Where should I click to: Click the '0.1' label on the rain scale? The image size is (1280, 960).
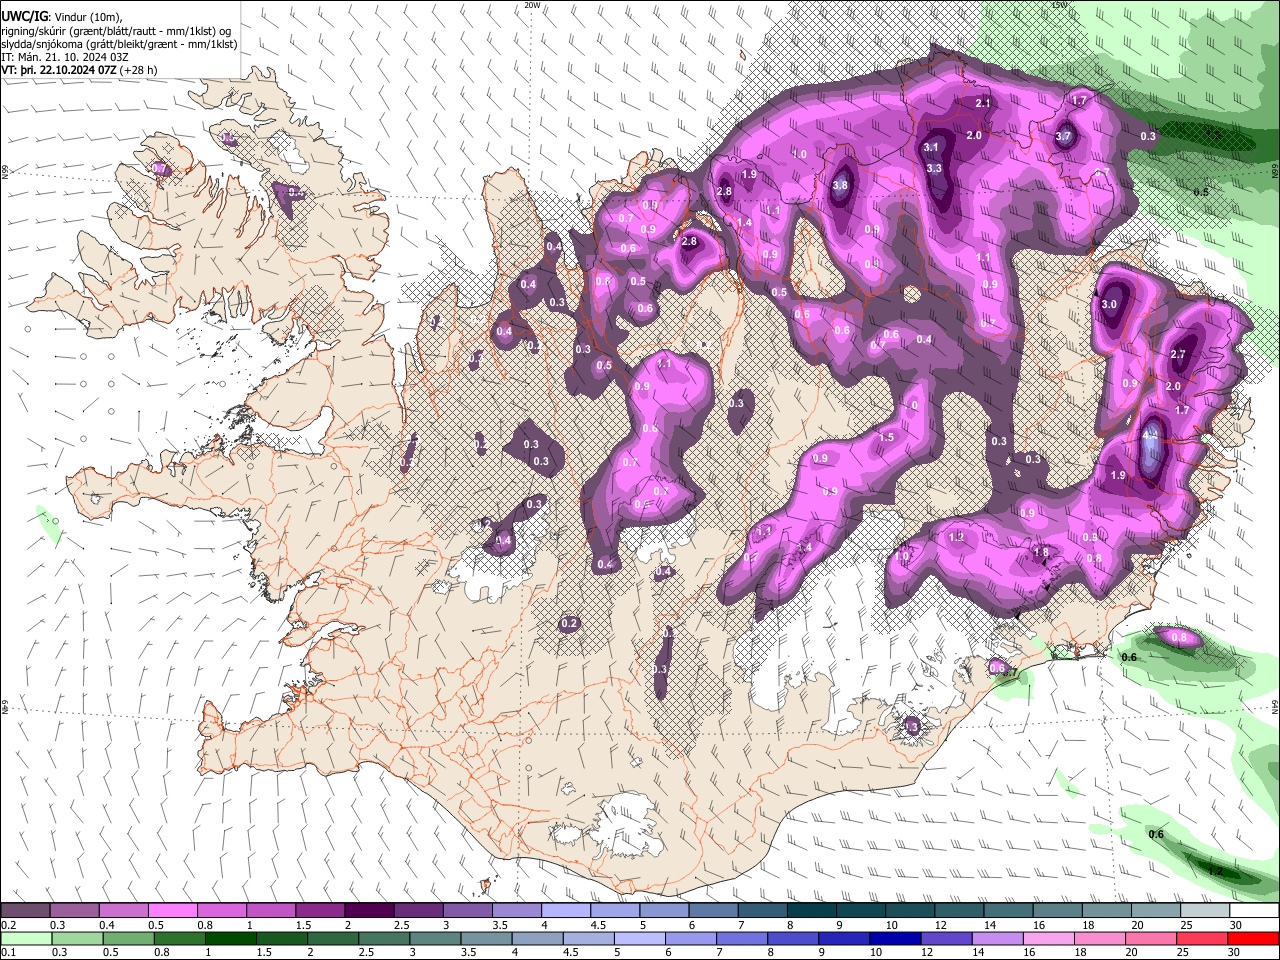(9, 952)
